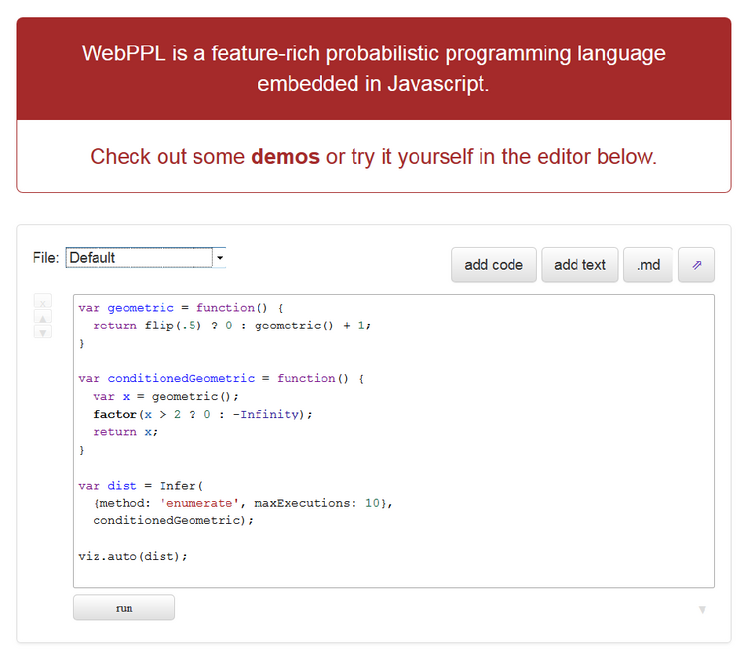Move code block up with arrow icon
744x658 pixels.
(43, 317)
